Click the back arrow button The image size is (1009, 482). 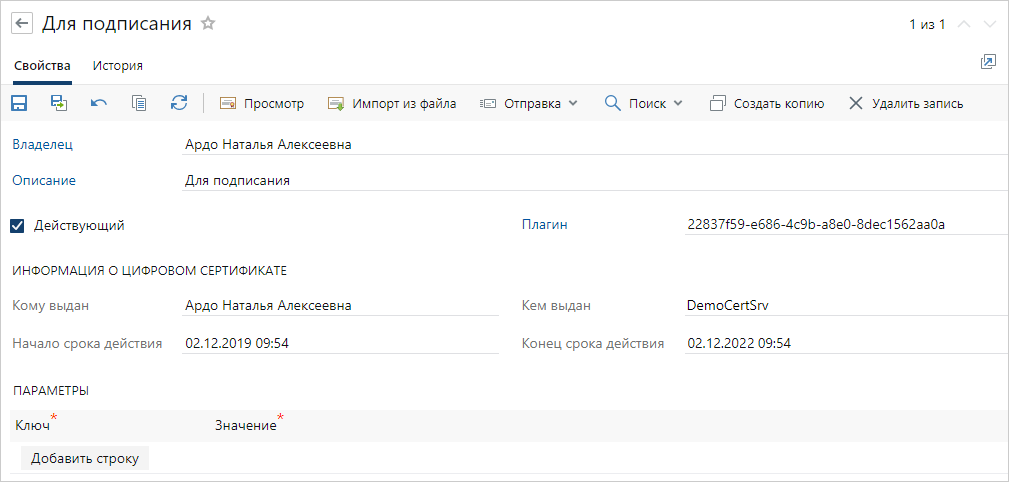[22, 24]
